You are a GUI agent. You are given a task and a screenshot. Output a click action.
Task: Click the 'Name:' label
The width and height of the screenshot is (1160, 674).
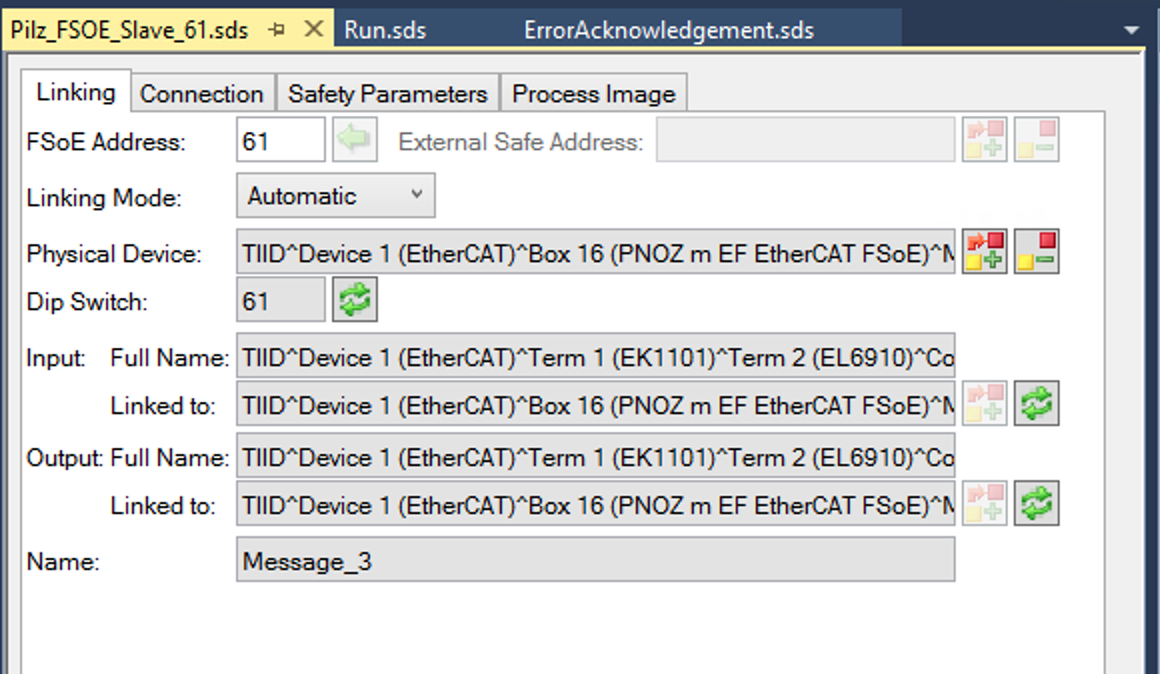tap(63, 562)
